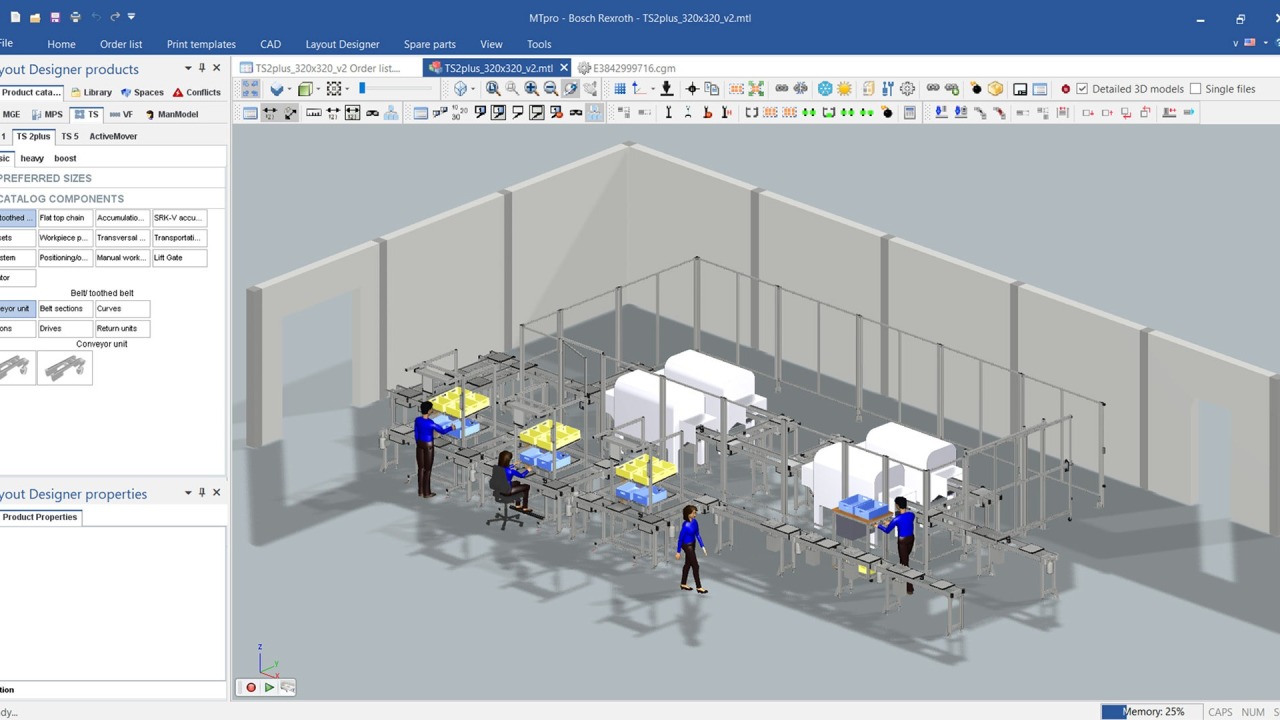Click the copy component toolbar icon
The height and width of the screenshot is (720, 1280).
pyautogui.click(x=712, y=89)
